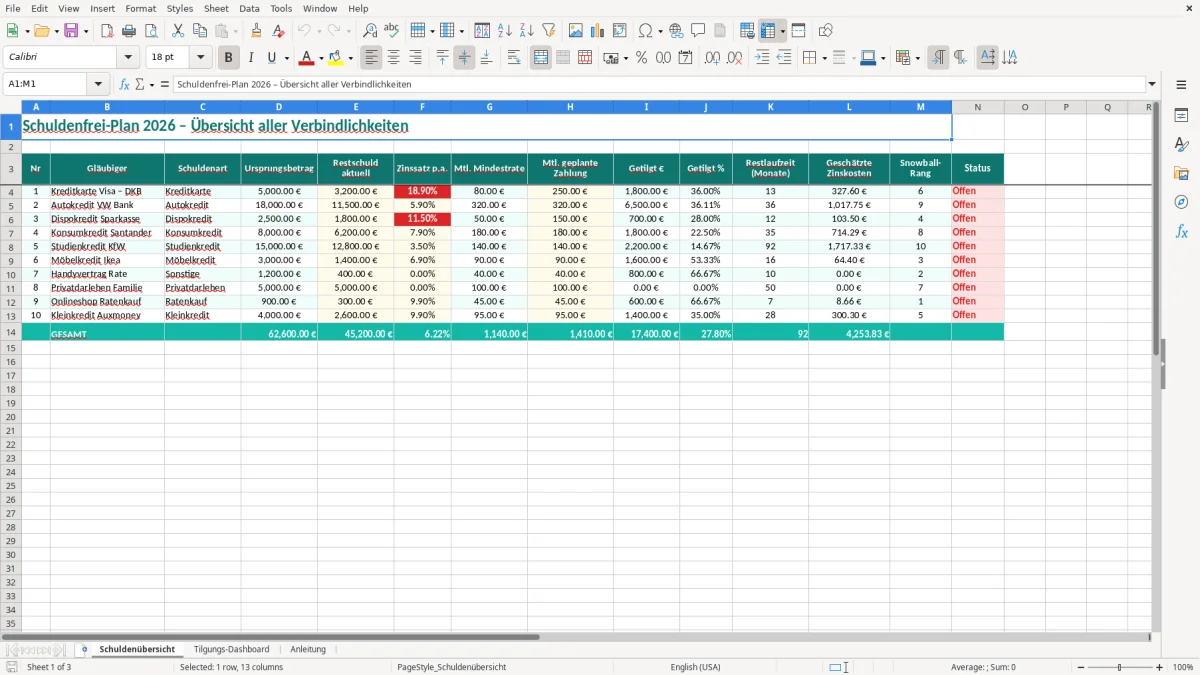Open the sidebar Properties panel
This screenshot has height=675, width=1200.
1181,116
